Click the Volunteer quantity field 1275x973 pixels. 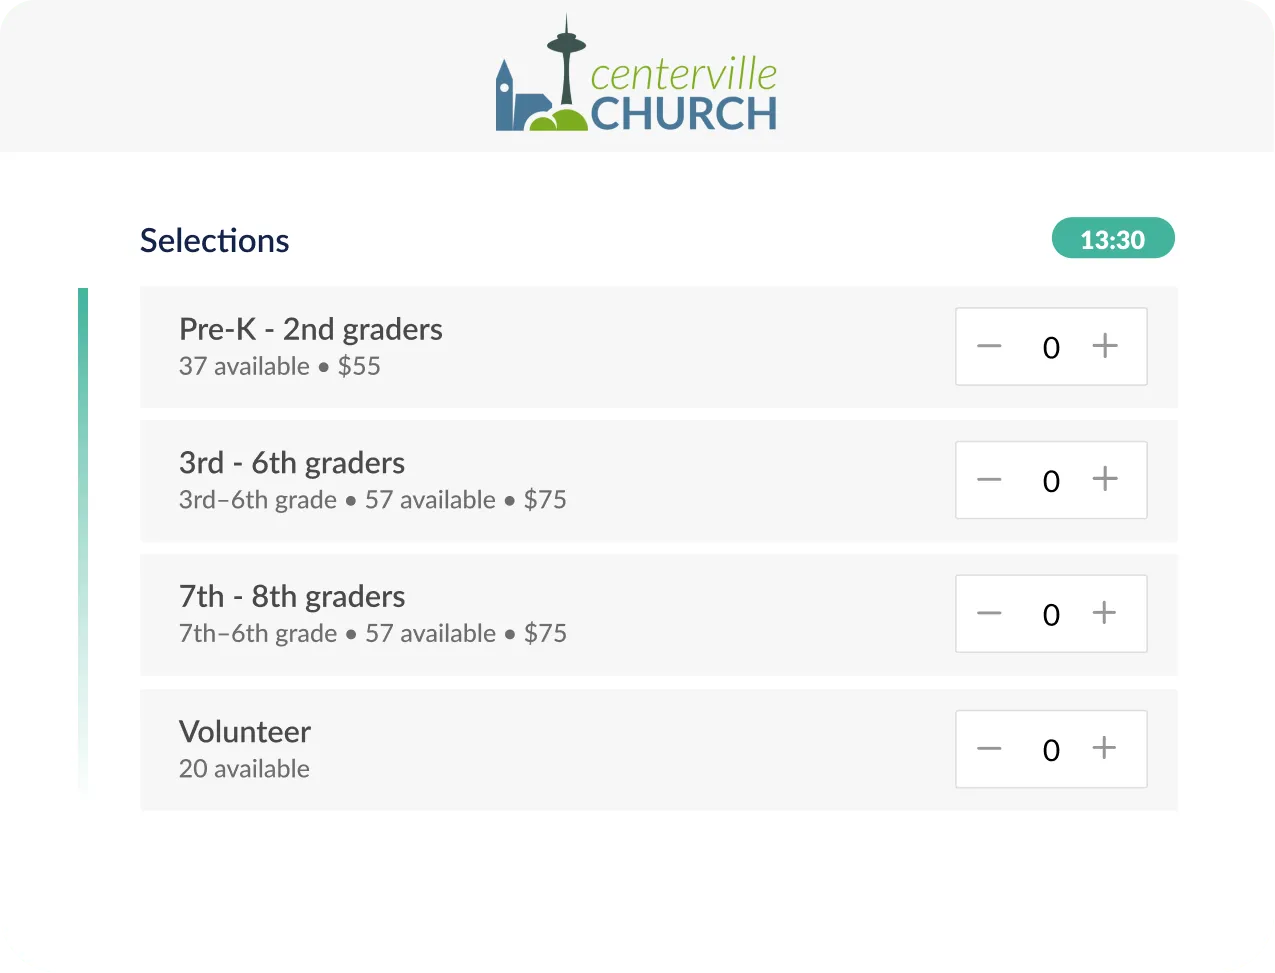(x=1051, y=748)
